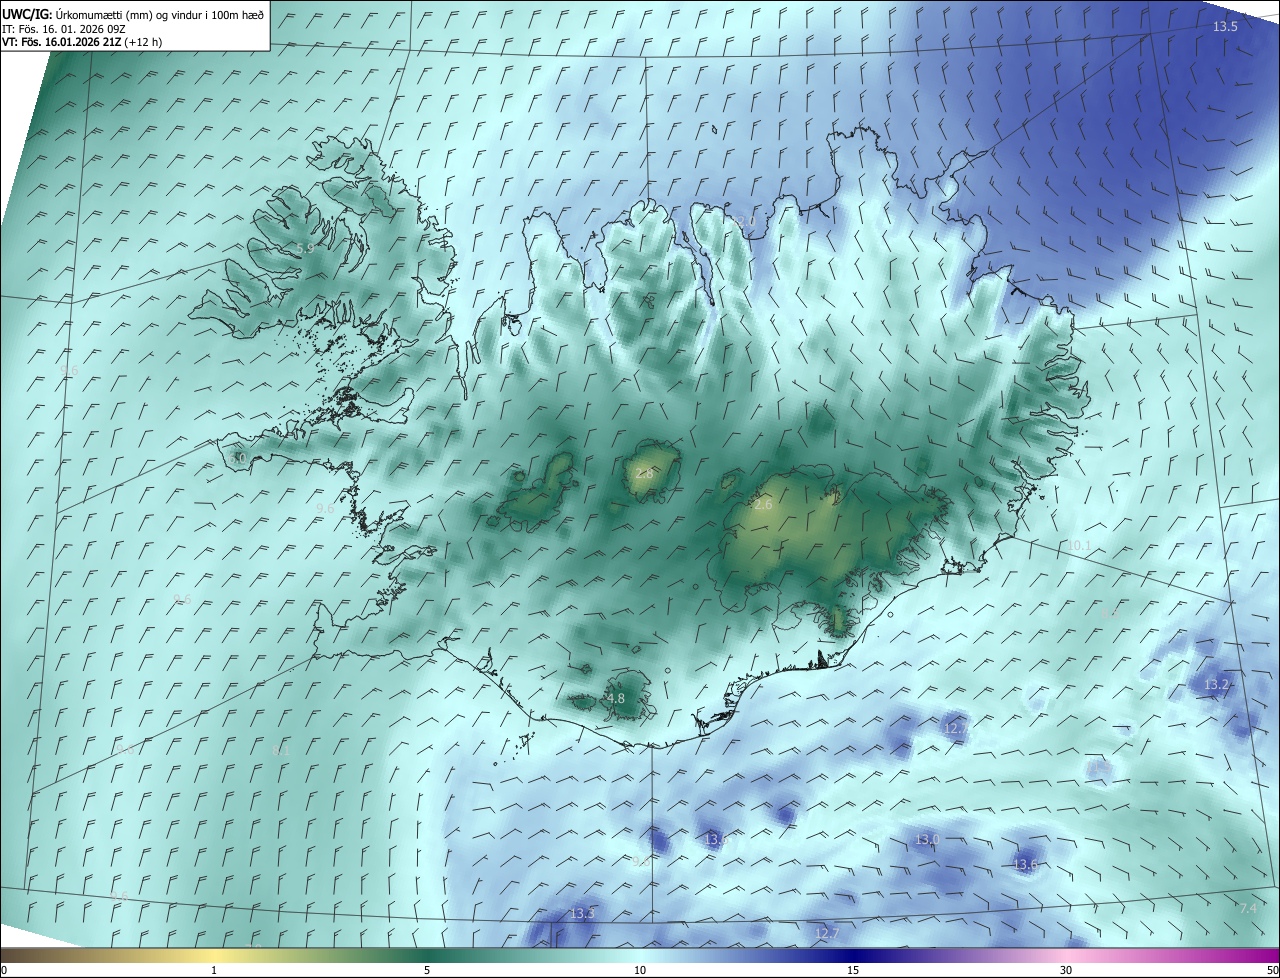
Task: Click the 6.0 value on Snæfellsnes peninsula
Action: click(x=237, y=458)
